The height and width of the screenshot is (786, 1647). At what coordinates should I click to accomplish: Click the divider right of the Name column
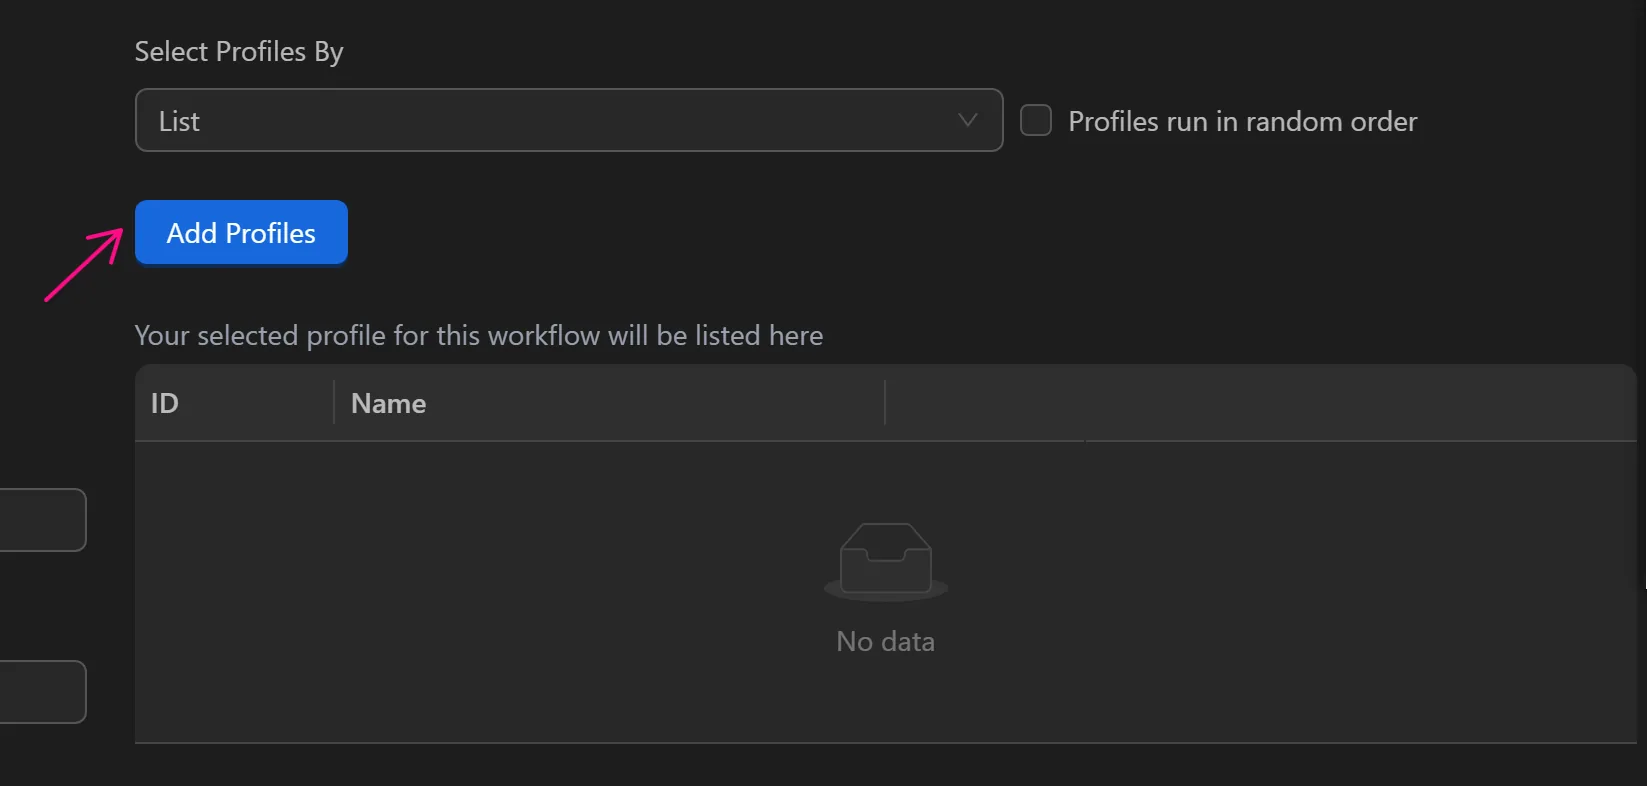(x=885, y=403)
